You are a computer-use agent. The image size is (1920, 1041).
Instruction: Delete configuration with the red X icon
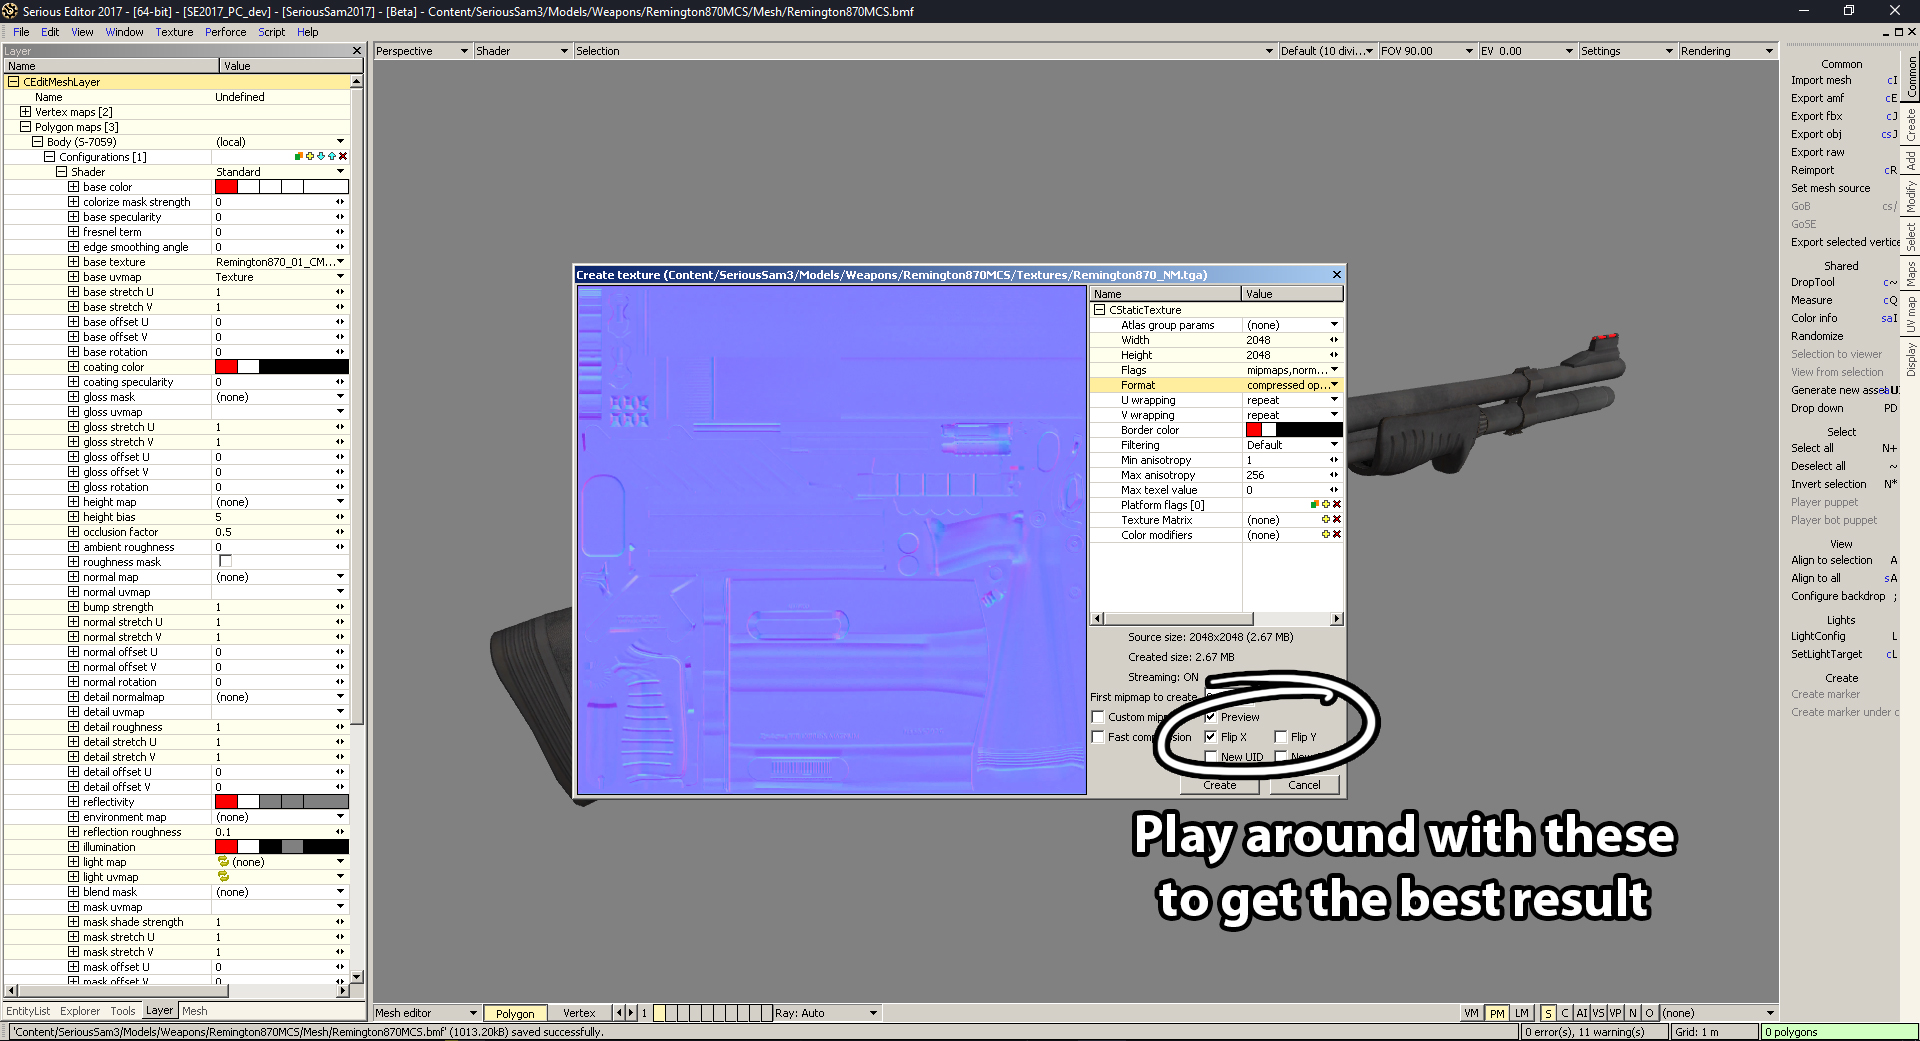coord(343,156)
